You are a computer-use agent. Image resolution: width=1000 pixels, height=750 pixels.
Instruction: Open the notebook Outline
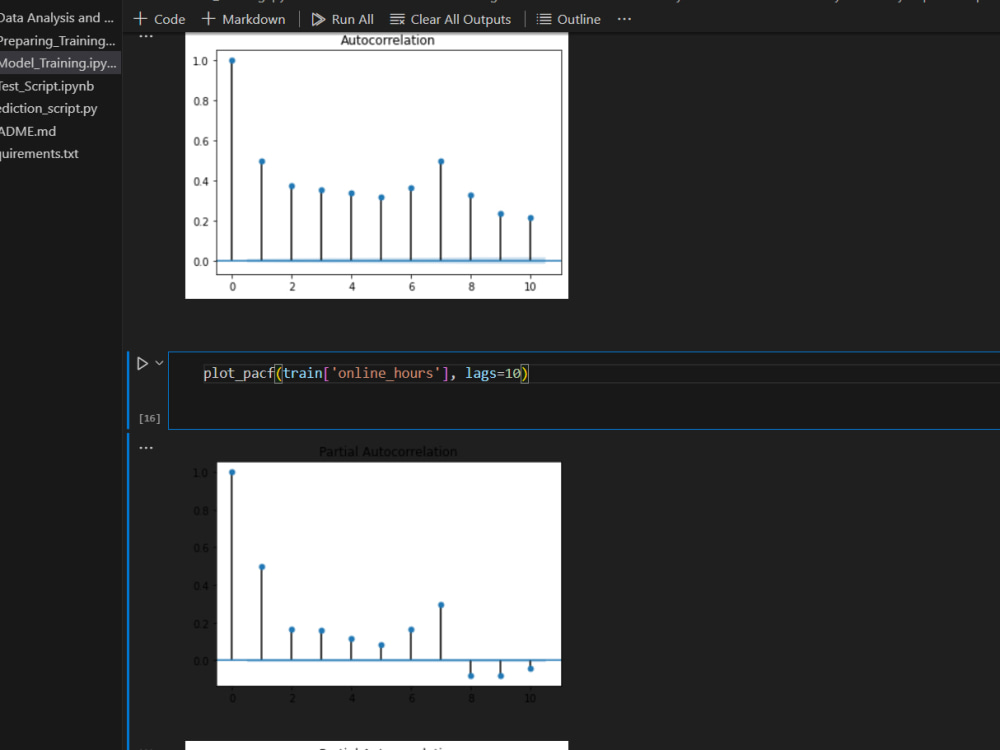point(568,19)
